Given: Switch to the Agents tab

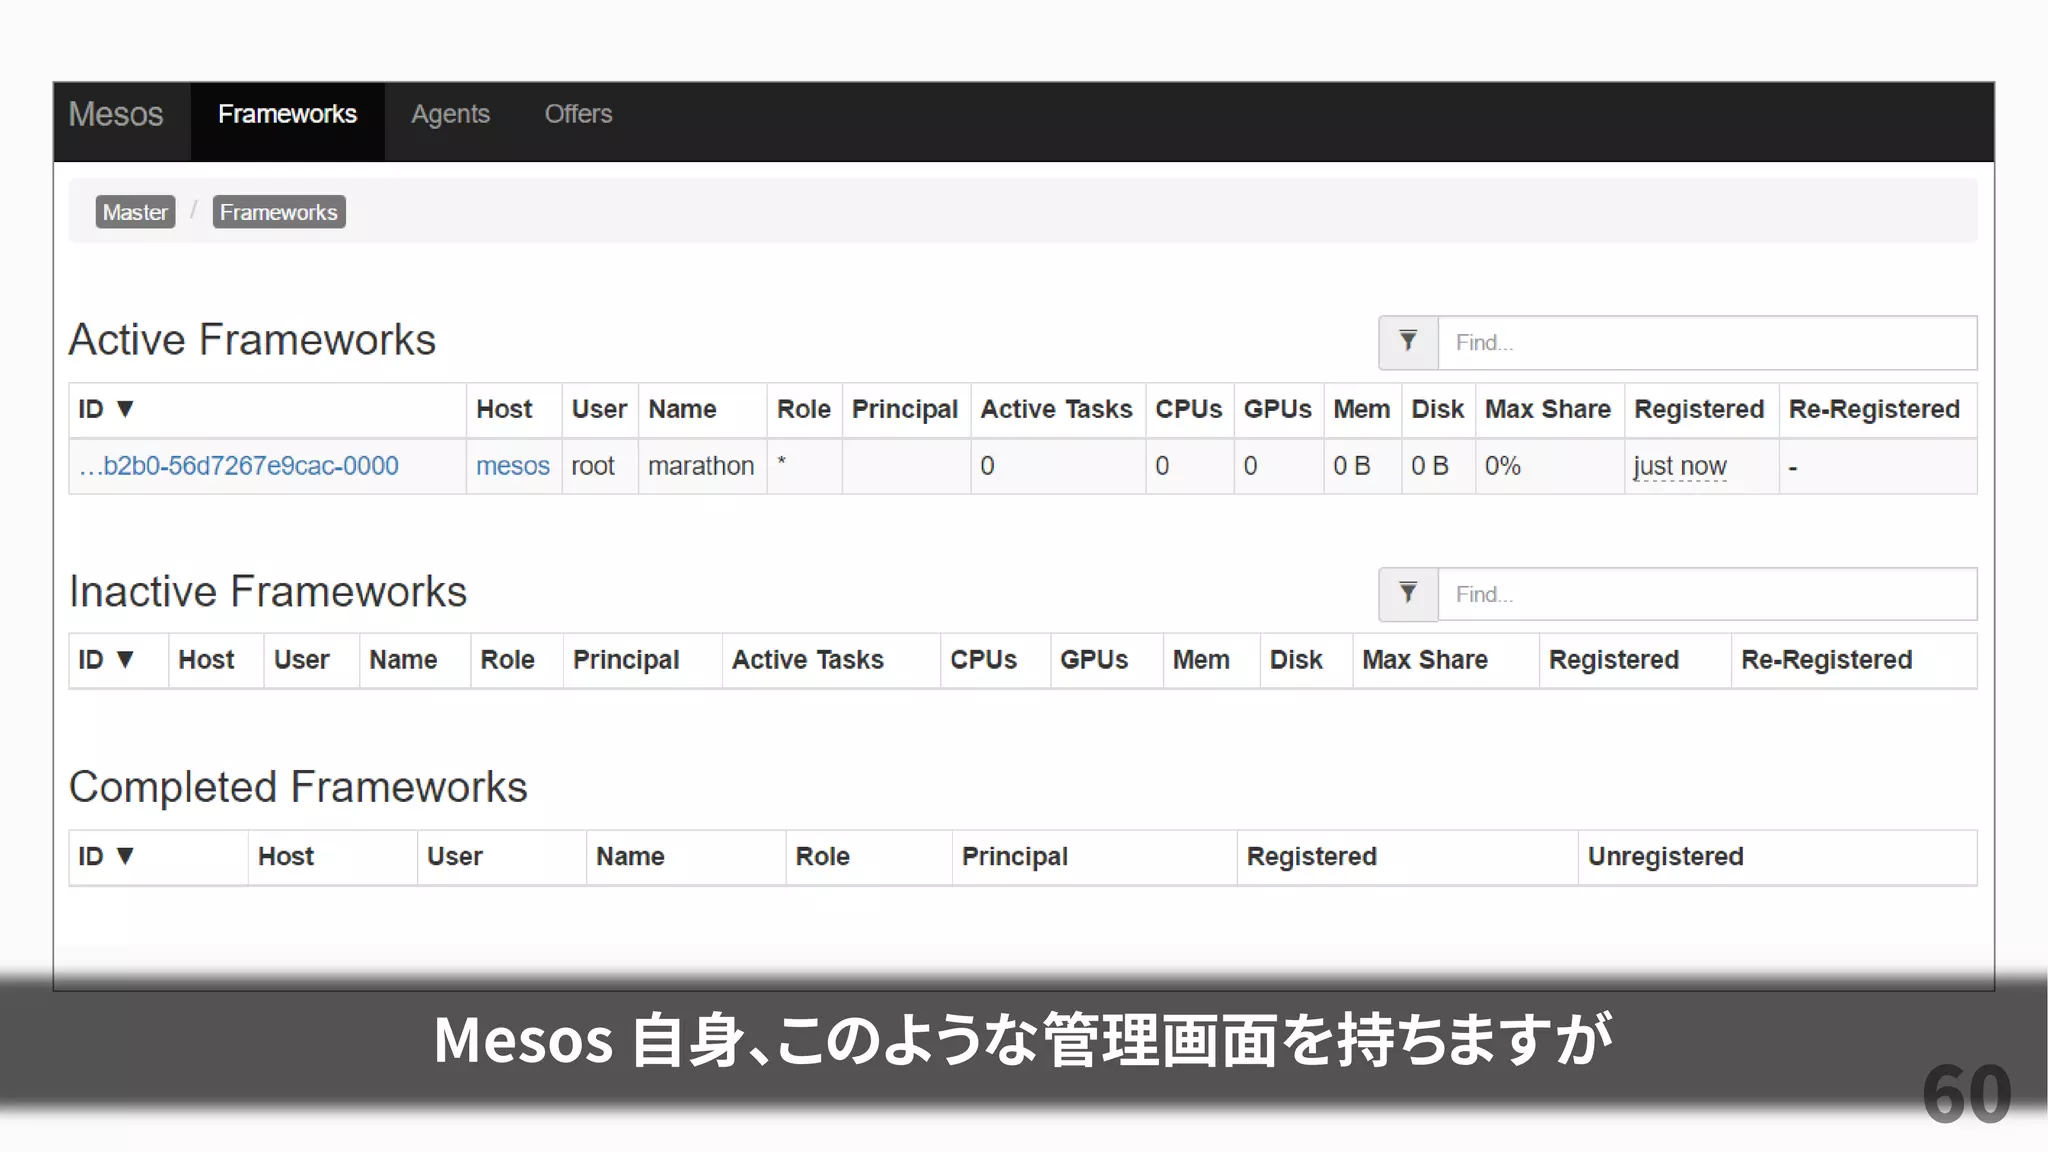Looking at the screenshot, I should (450, 114).
